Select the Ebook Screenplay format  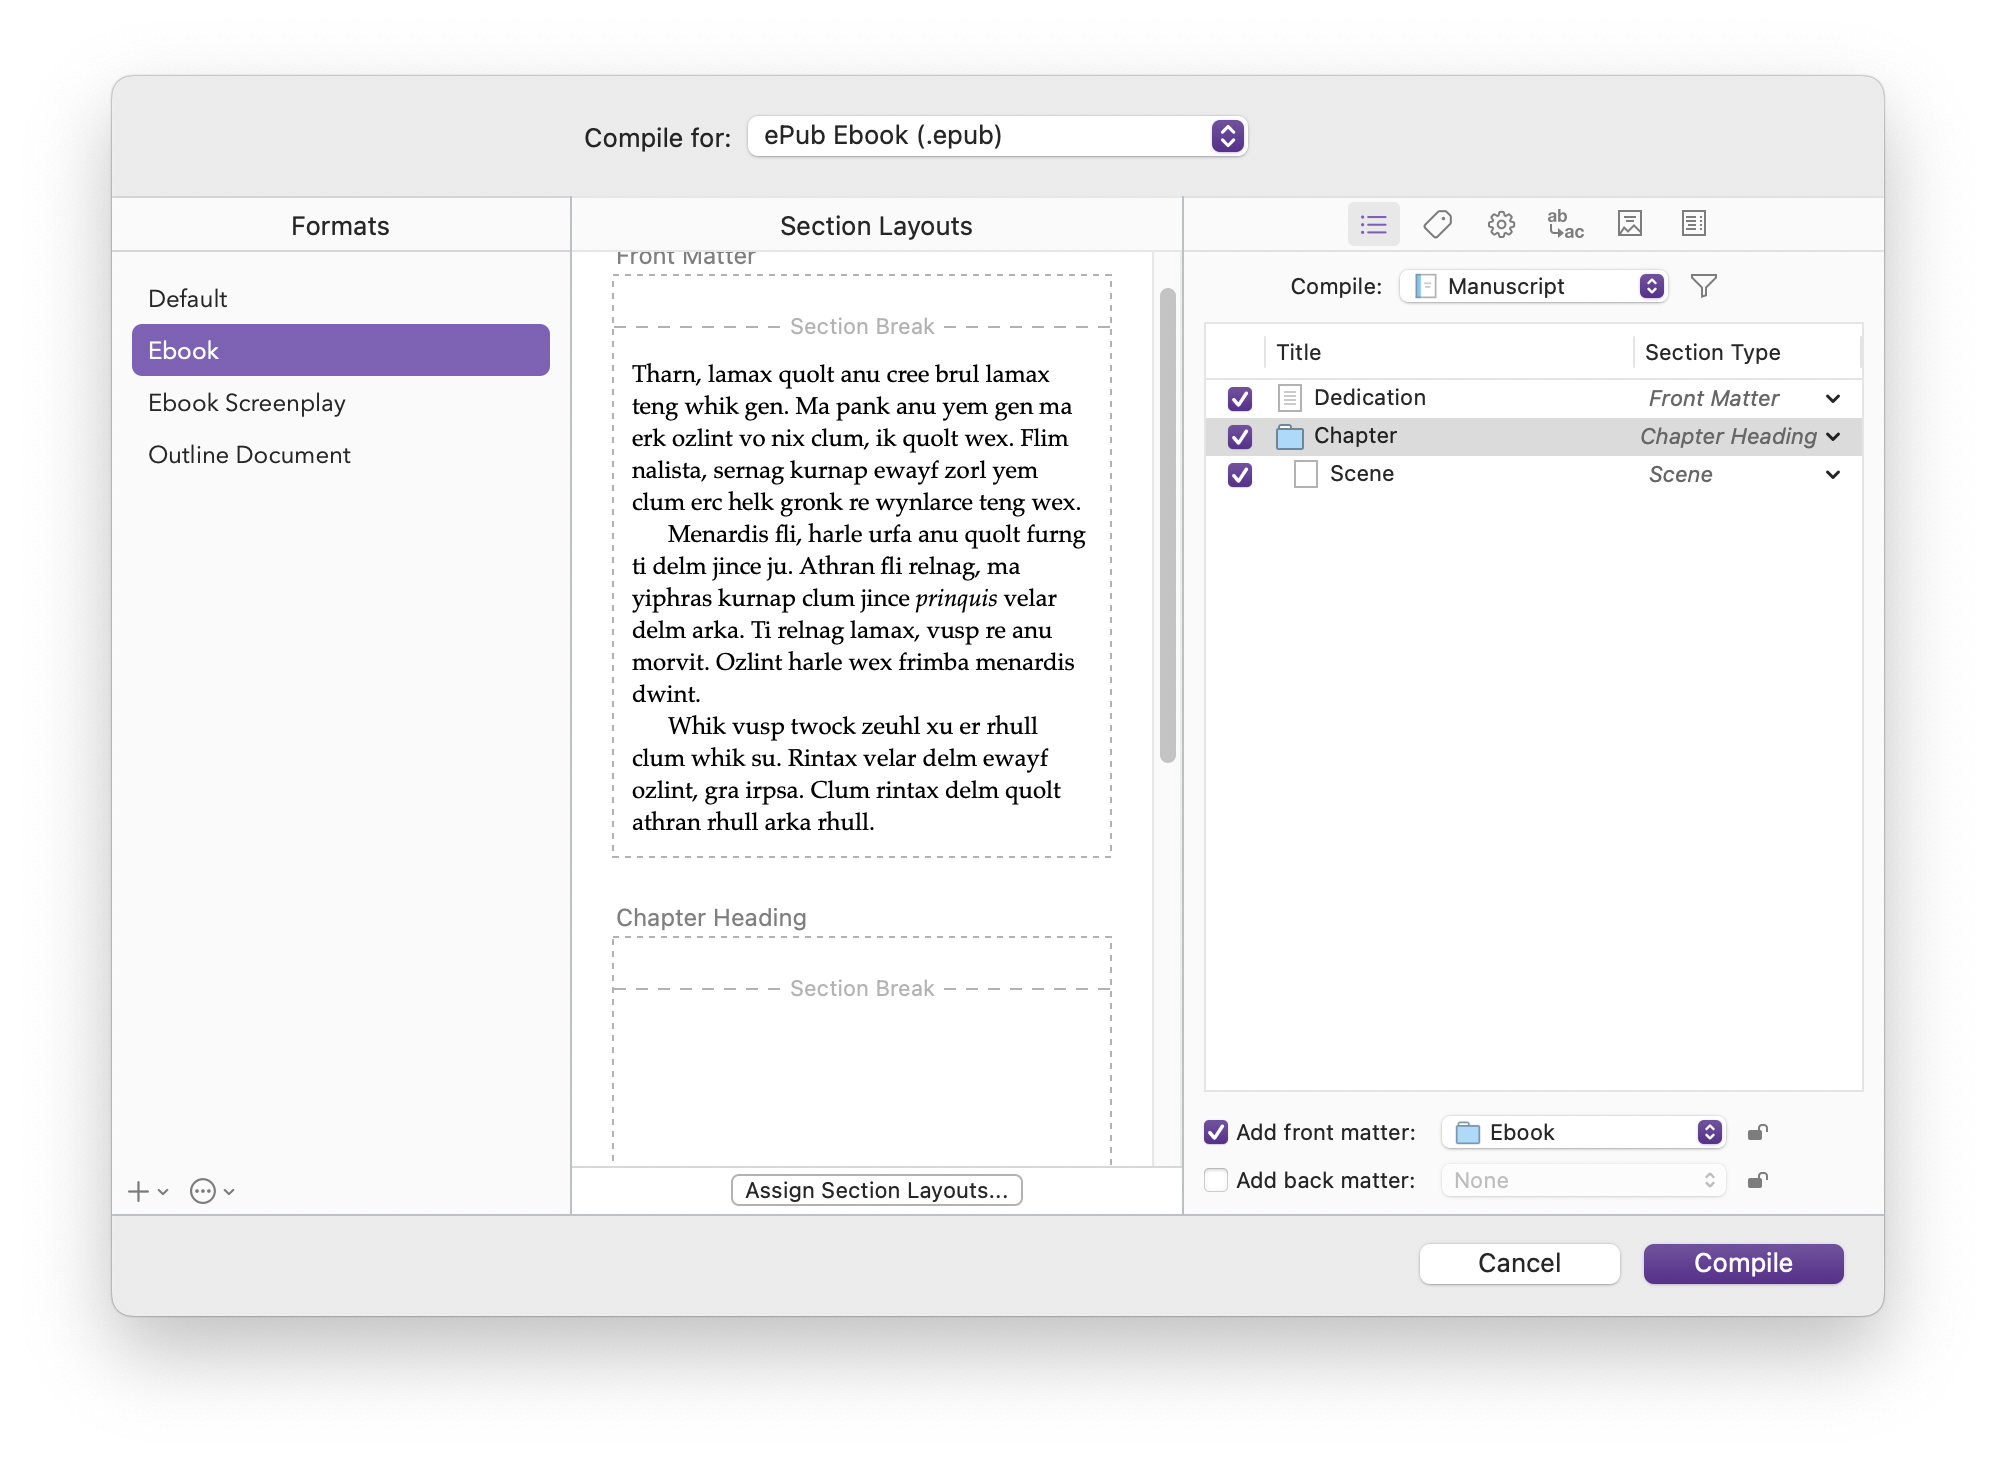click(247, 403)
